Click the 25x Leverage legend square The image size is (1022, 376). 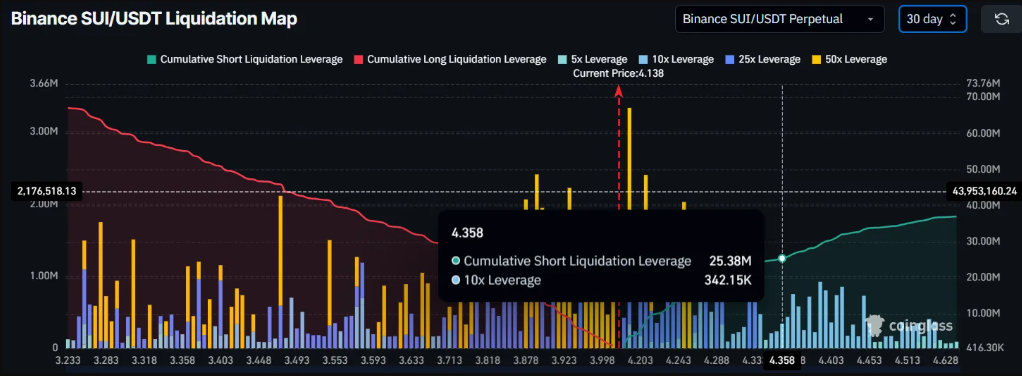[x=729, y=59]
